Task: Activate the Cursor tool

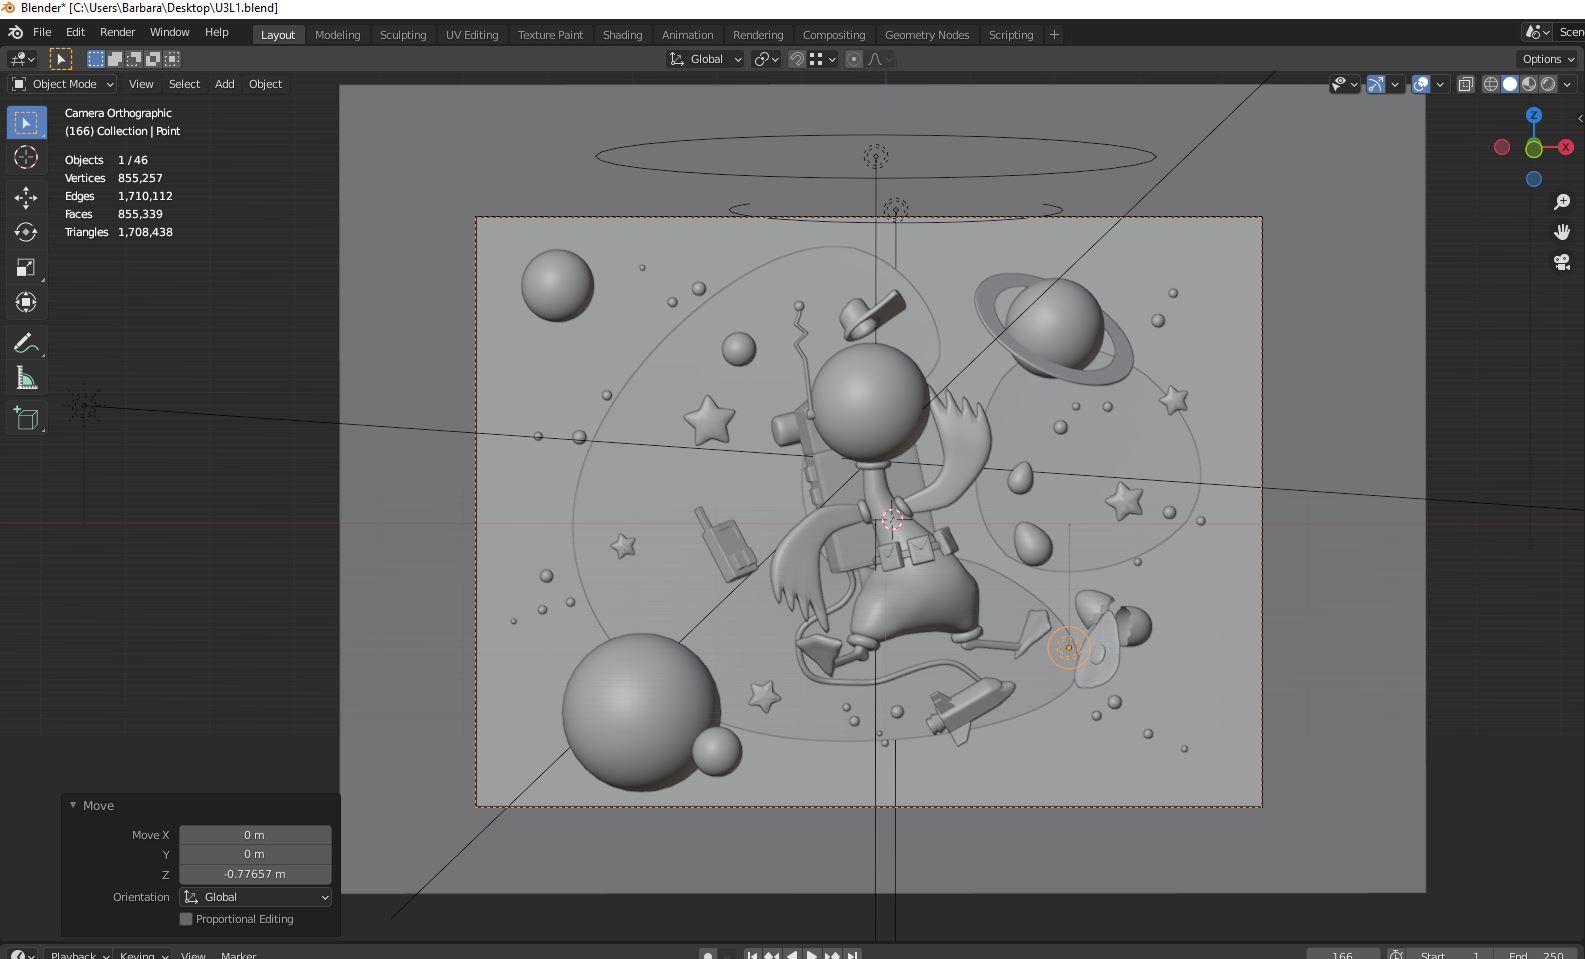Action: click(x=26, y=157)
